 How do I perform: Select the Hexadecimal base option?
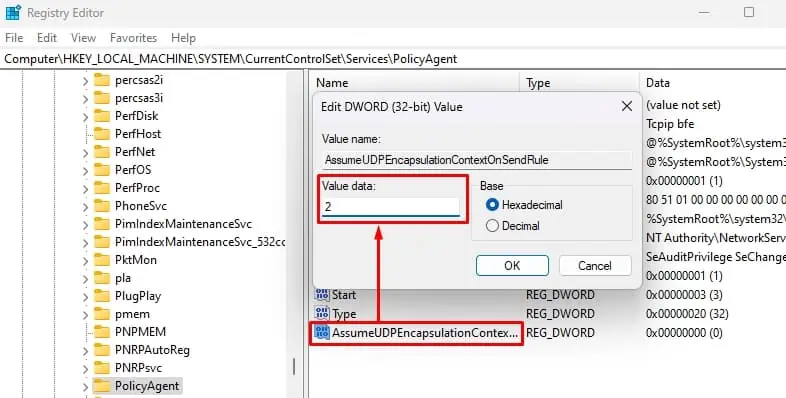click(492, 205)
